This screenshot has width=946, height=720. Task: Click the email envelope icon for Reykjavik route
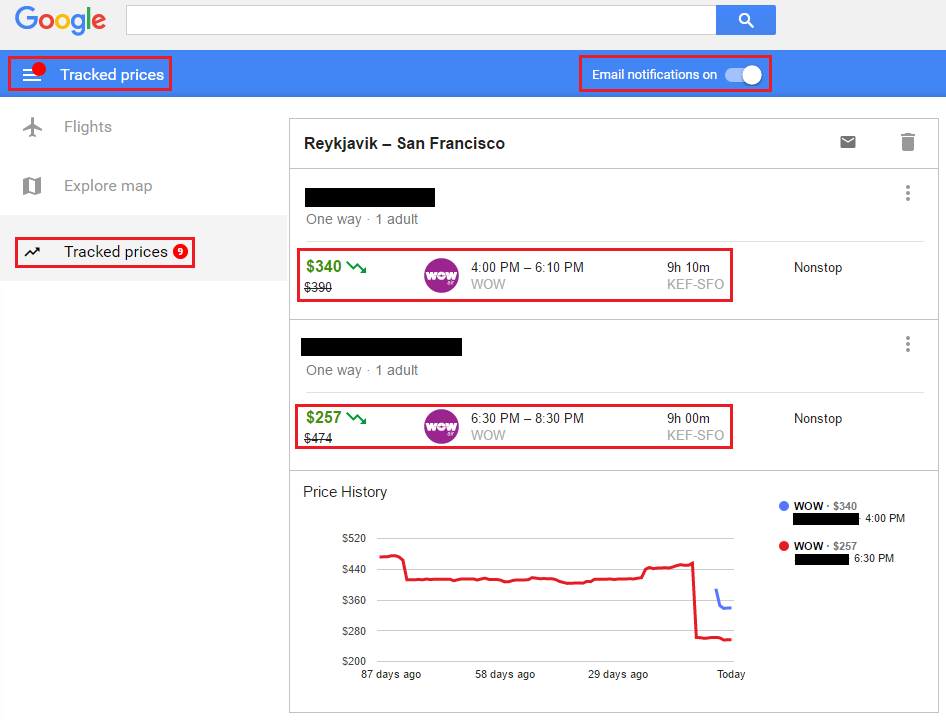coord(848,142)
